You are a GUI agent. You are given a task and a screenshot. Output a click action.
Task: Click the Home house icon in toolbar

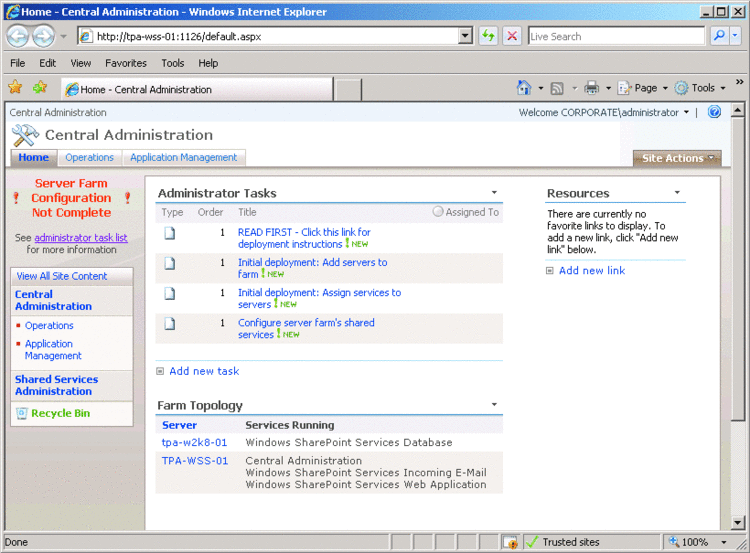[524, 88]
